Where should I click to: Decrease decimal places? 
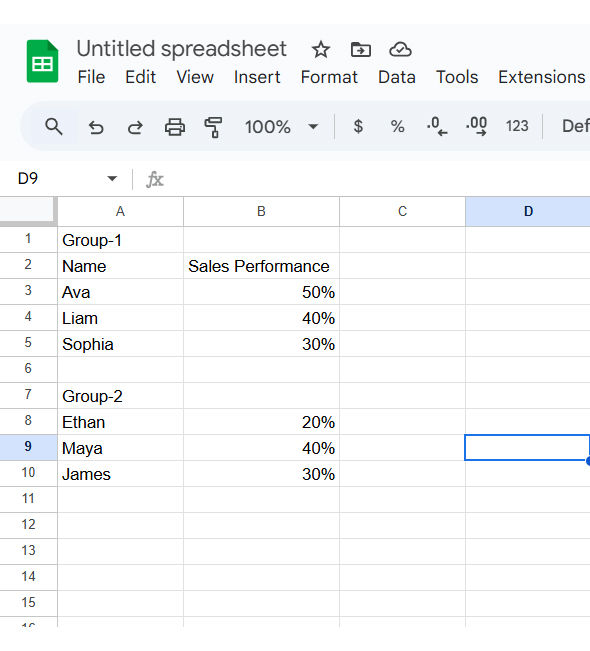[x=437, y=126]
